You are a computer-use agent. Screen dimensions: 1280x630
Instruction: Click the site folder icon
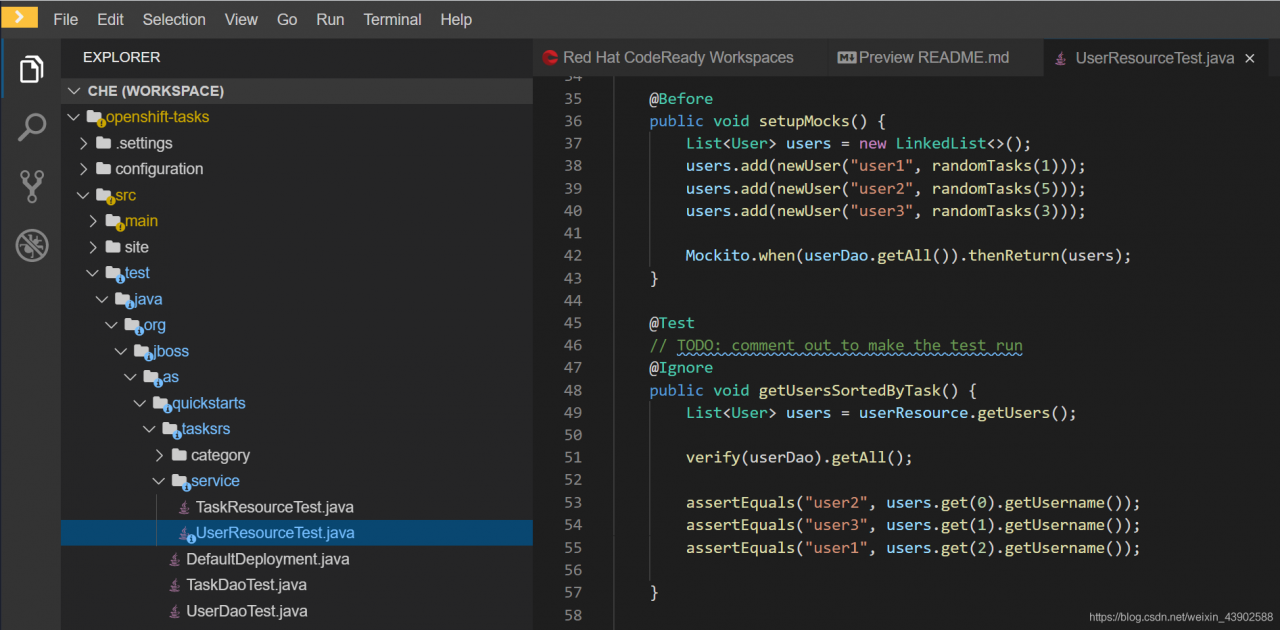pyautogui.click(x=114, y=247)
